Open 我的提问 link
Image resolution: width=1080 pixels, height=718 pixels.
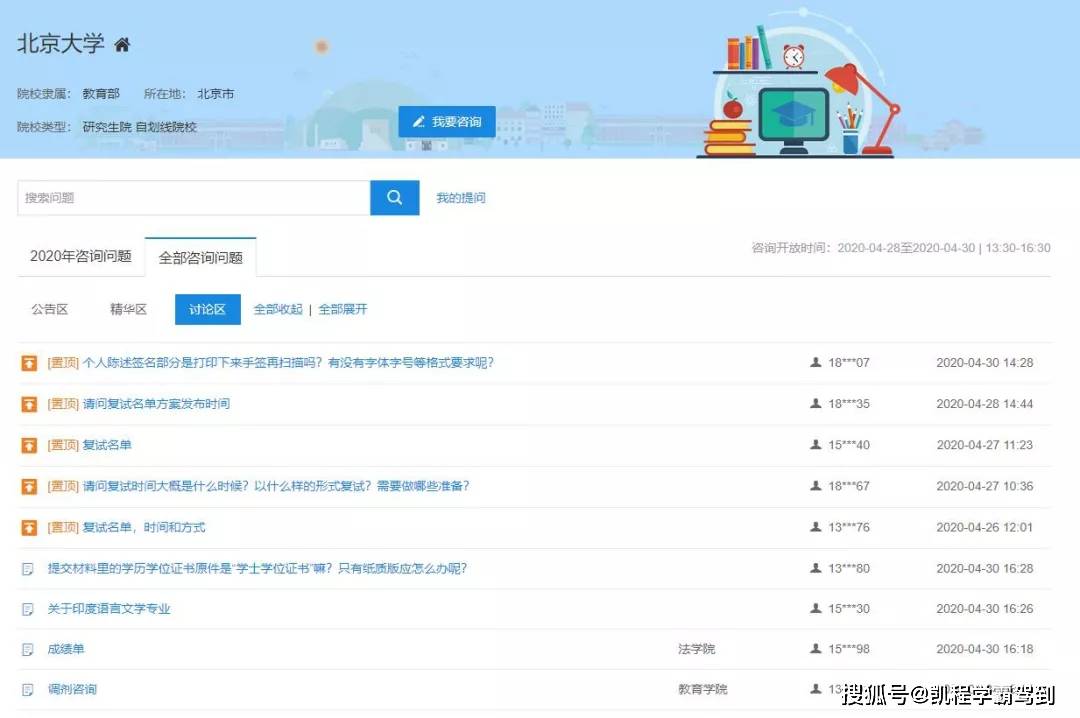[460, 198]
